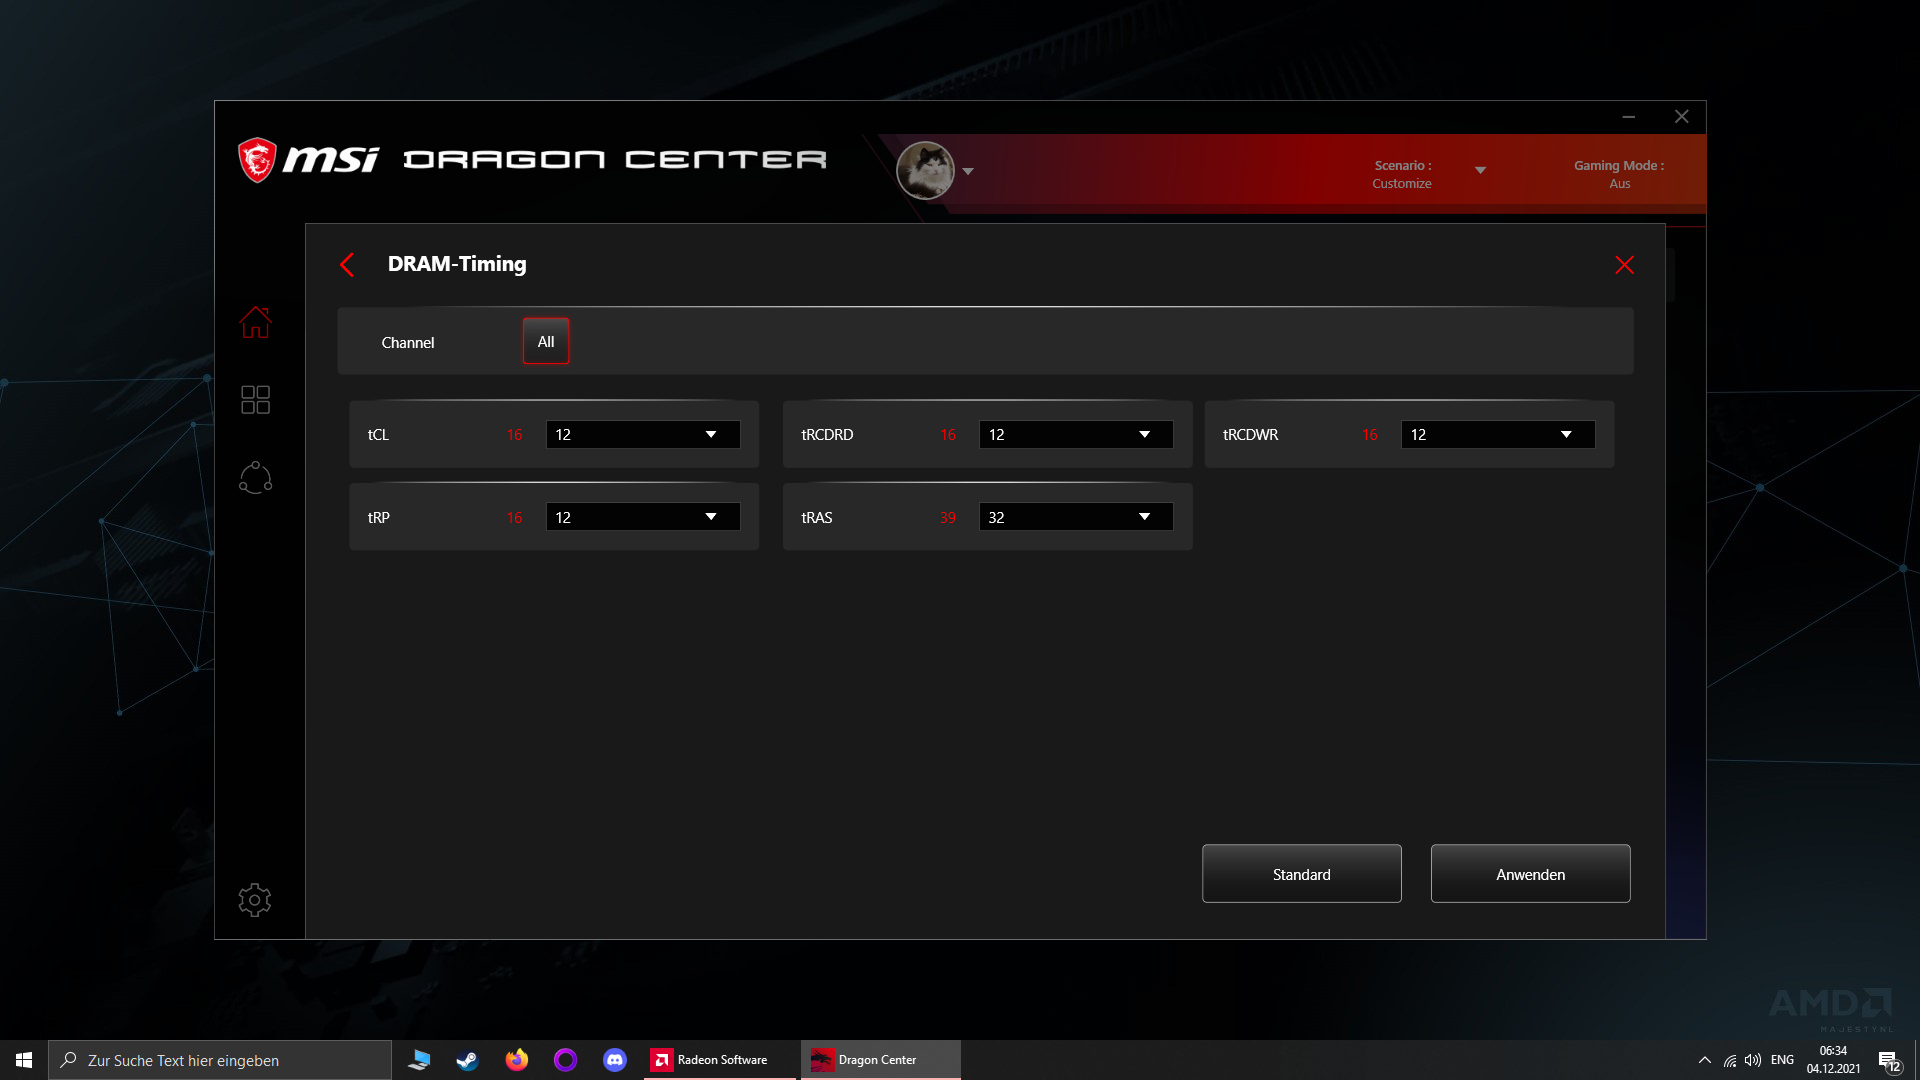Open the features grid sidebar icon
This screenshot has height=1080, width=1920.
pyautogui.click(x=255, y=400)
